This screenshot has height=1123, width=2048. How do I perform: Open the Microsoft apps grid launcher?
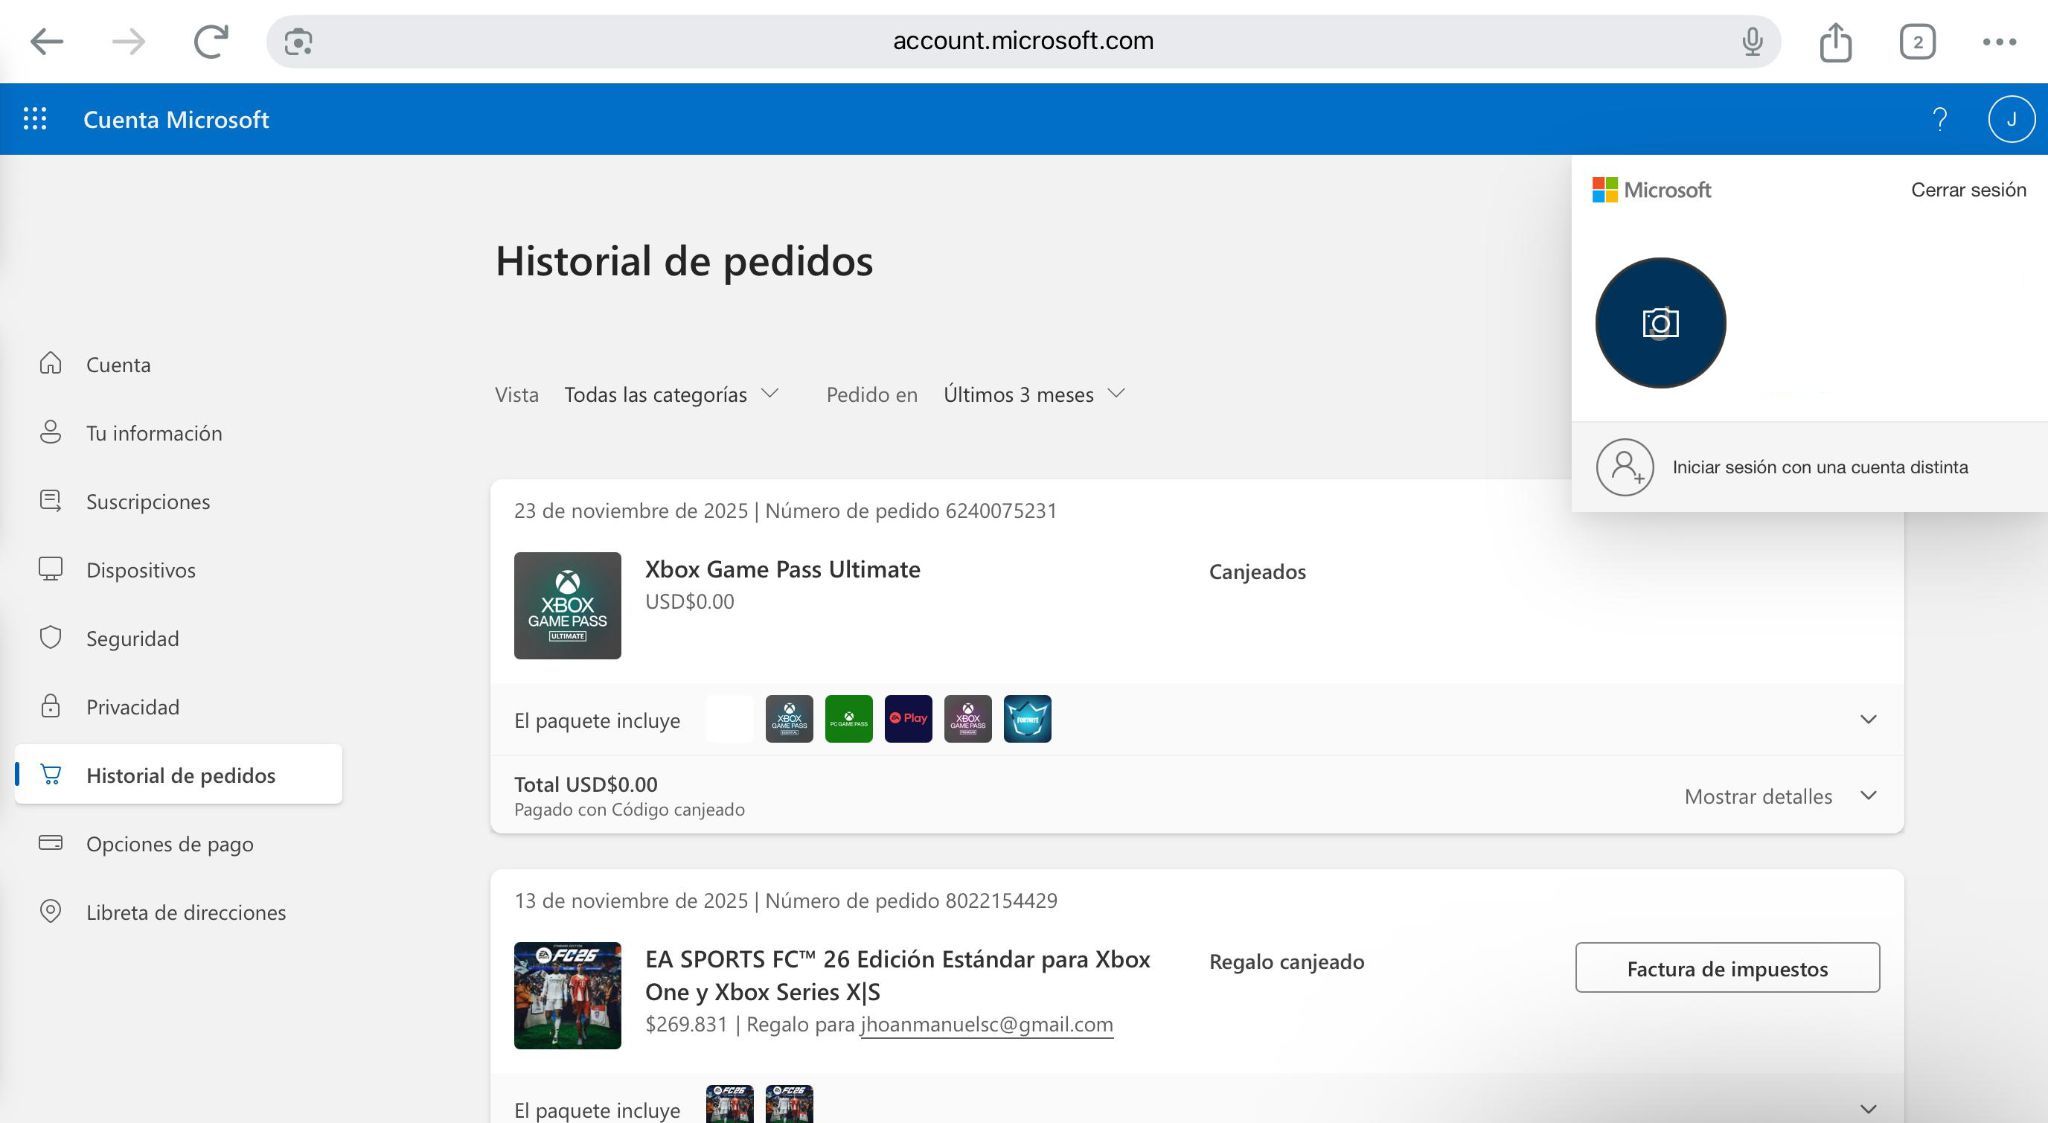click(35, 119)
